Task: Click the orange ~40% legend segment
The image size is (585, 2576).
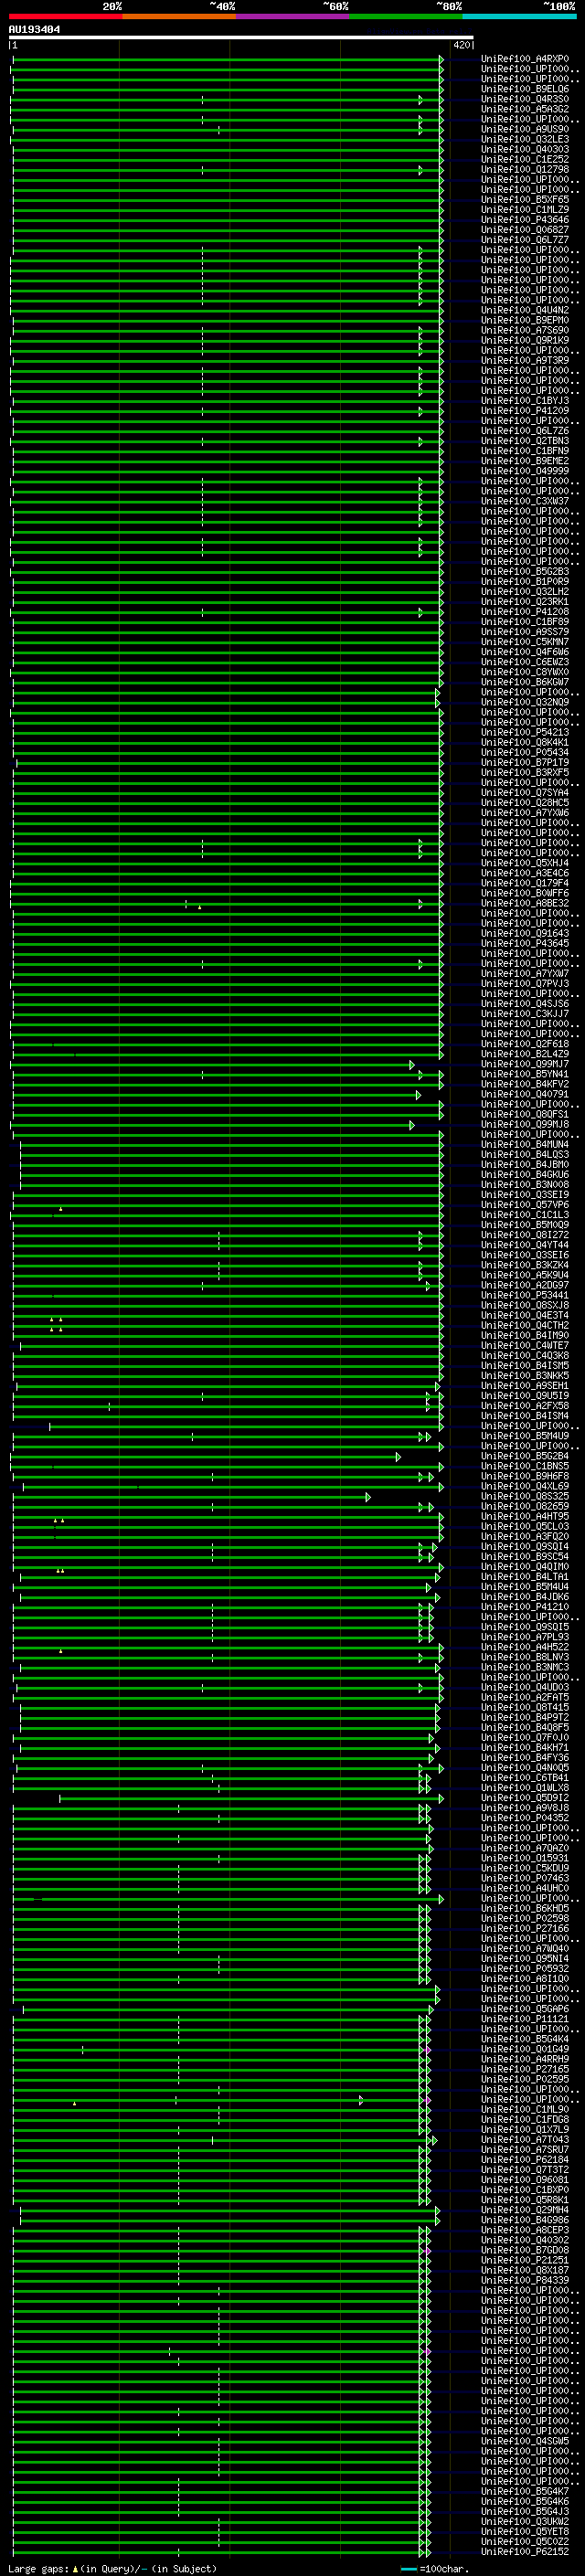Action: coord(179,16)
